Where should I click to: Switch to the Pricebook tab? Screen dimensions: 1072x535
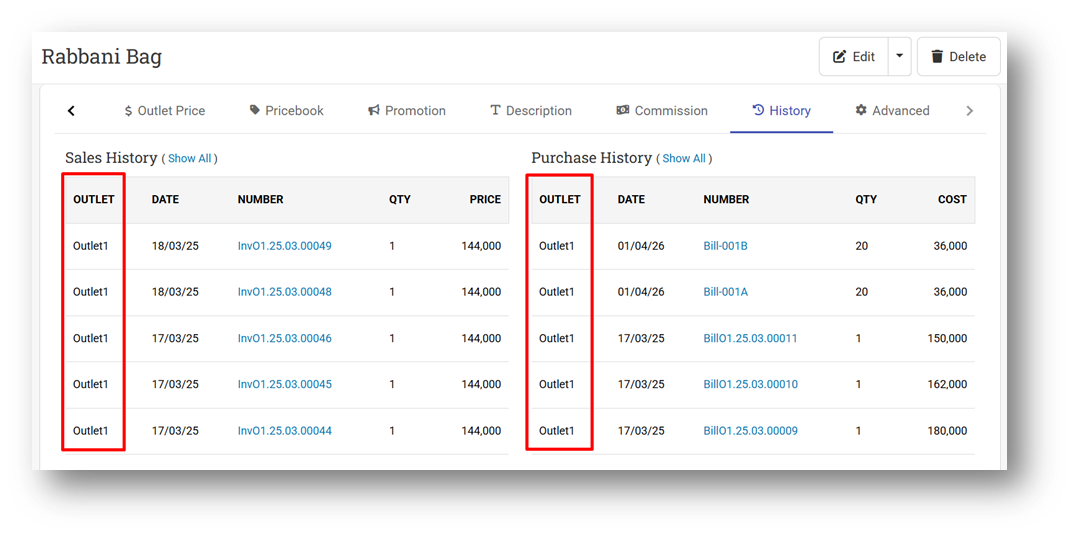point(286,111)
